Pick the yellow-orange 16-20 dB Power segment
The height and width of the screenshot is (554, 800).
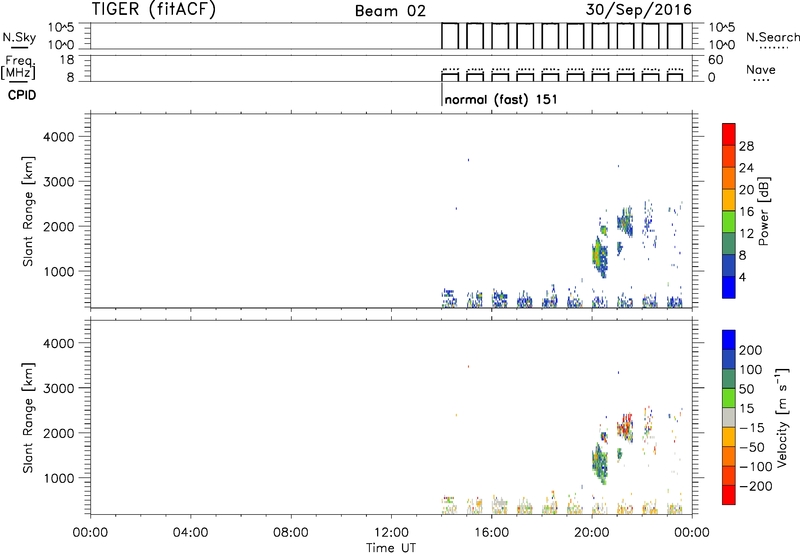[x=729, y=200]
